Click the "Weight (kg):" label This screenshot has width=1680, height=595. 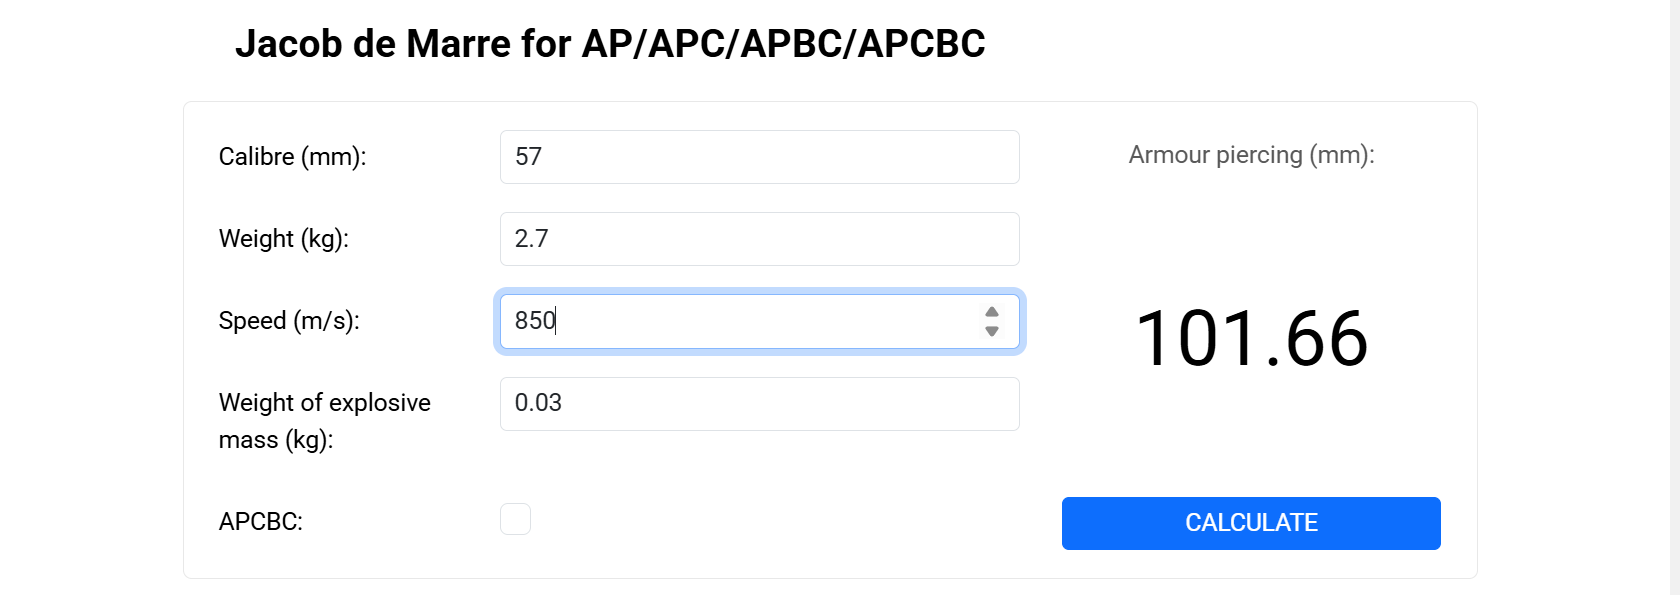[283, 239]
